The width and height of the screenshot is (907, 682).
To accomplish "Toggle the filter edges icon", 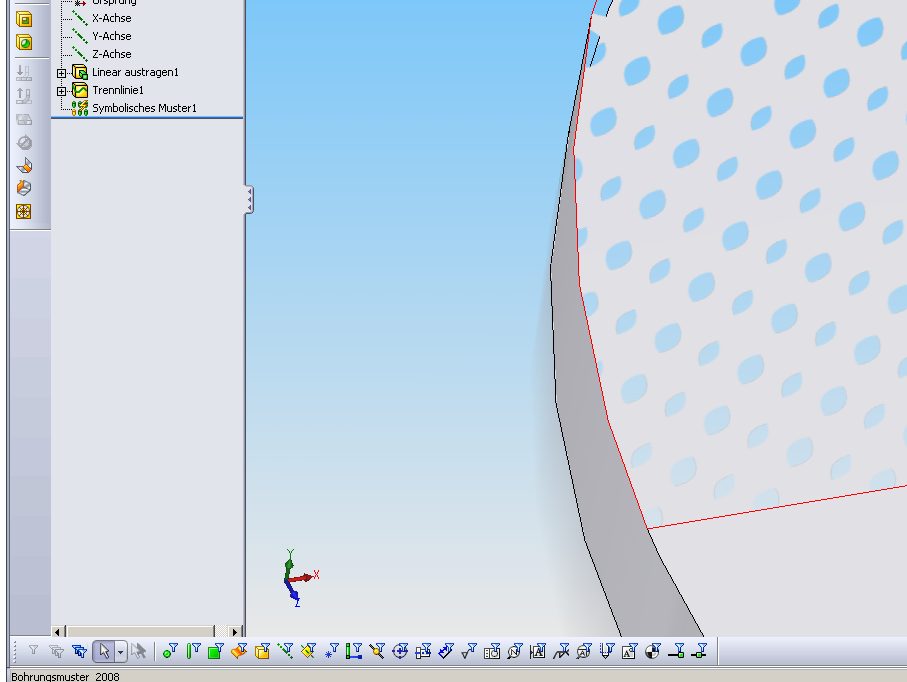I will 193,652.
